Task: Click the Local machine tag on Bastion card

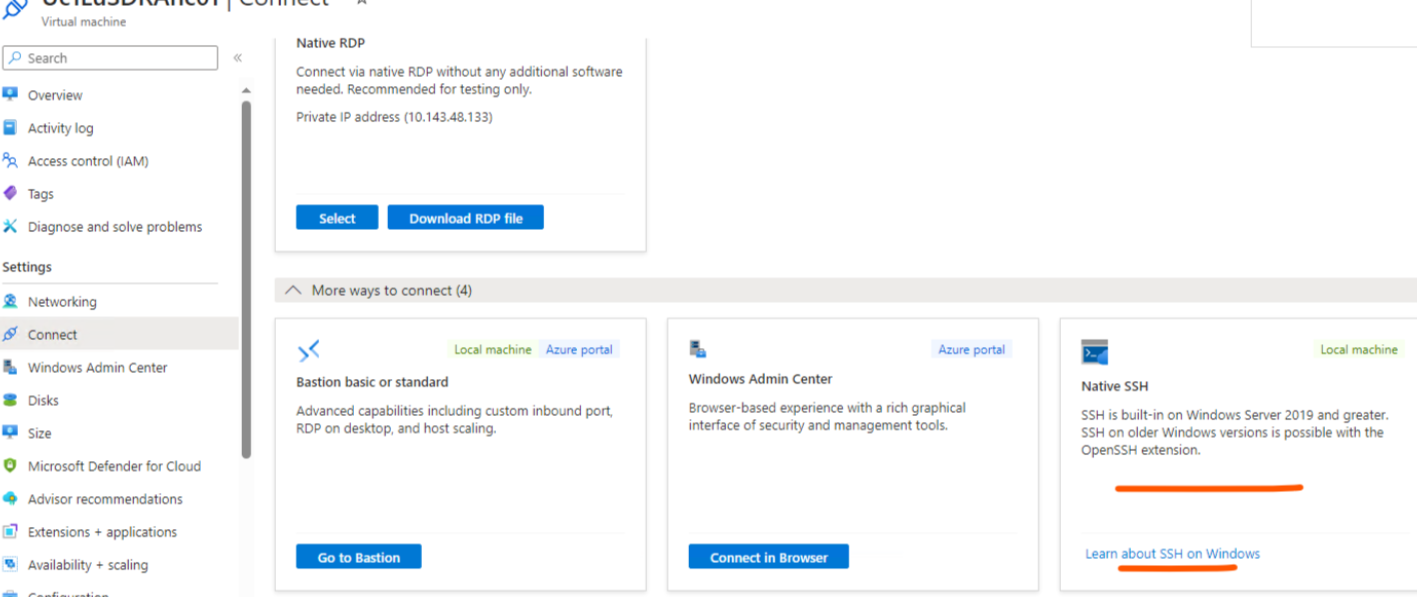Action: point(493,350)
